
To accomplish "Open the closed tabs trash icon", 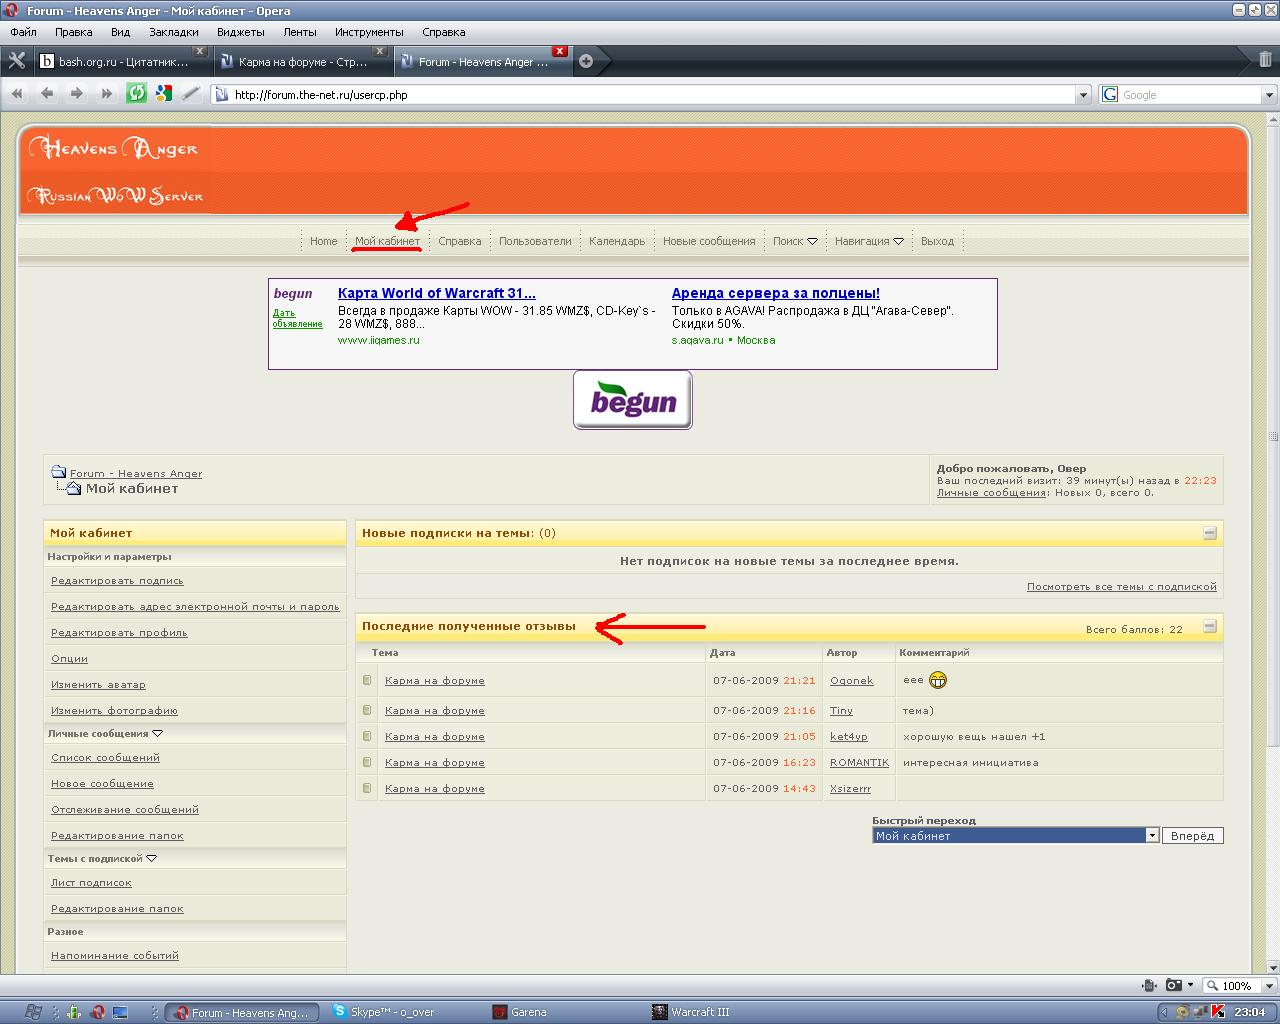I will coord(1265,60).
